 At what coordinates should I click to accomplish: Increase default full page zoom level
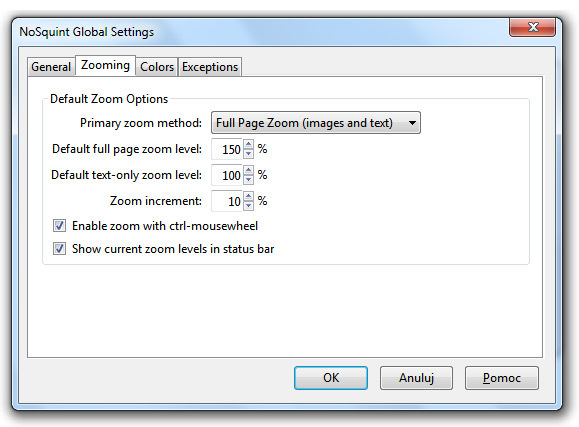click(249, 144)
